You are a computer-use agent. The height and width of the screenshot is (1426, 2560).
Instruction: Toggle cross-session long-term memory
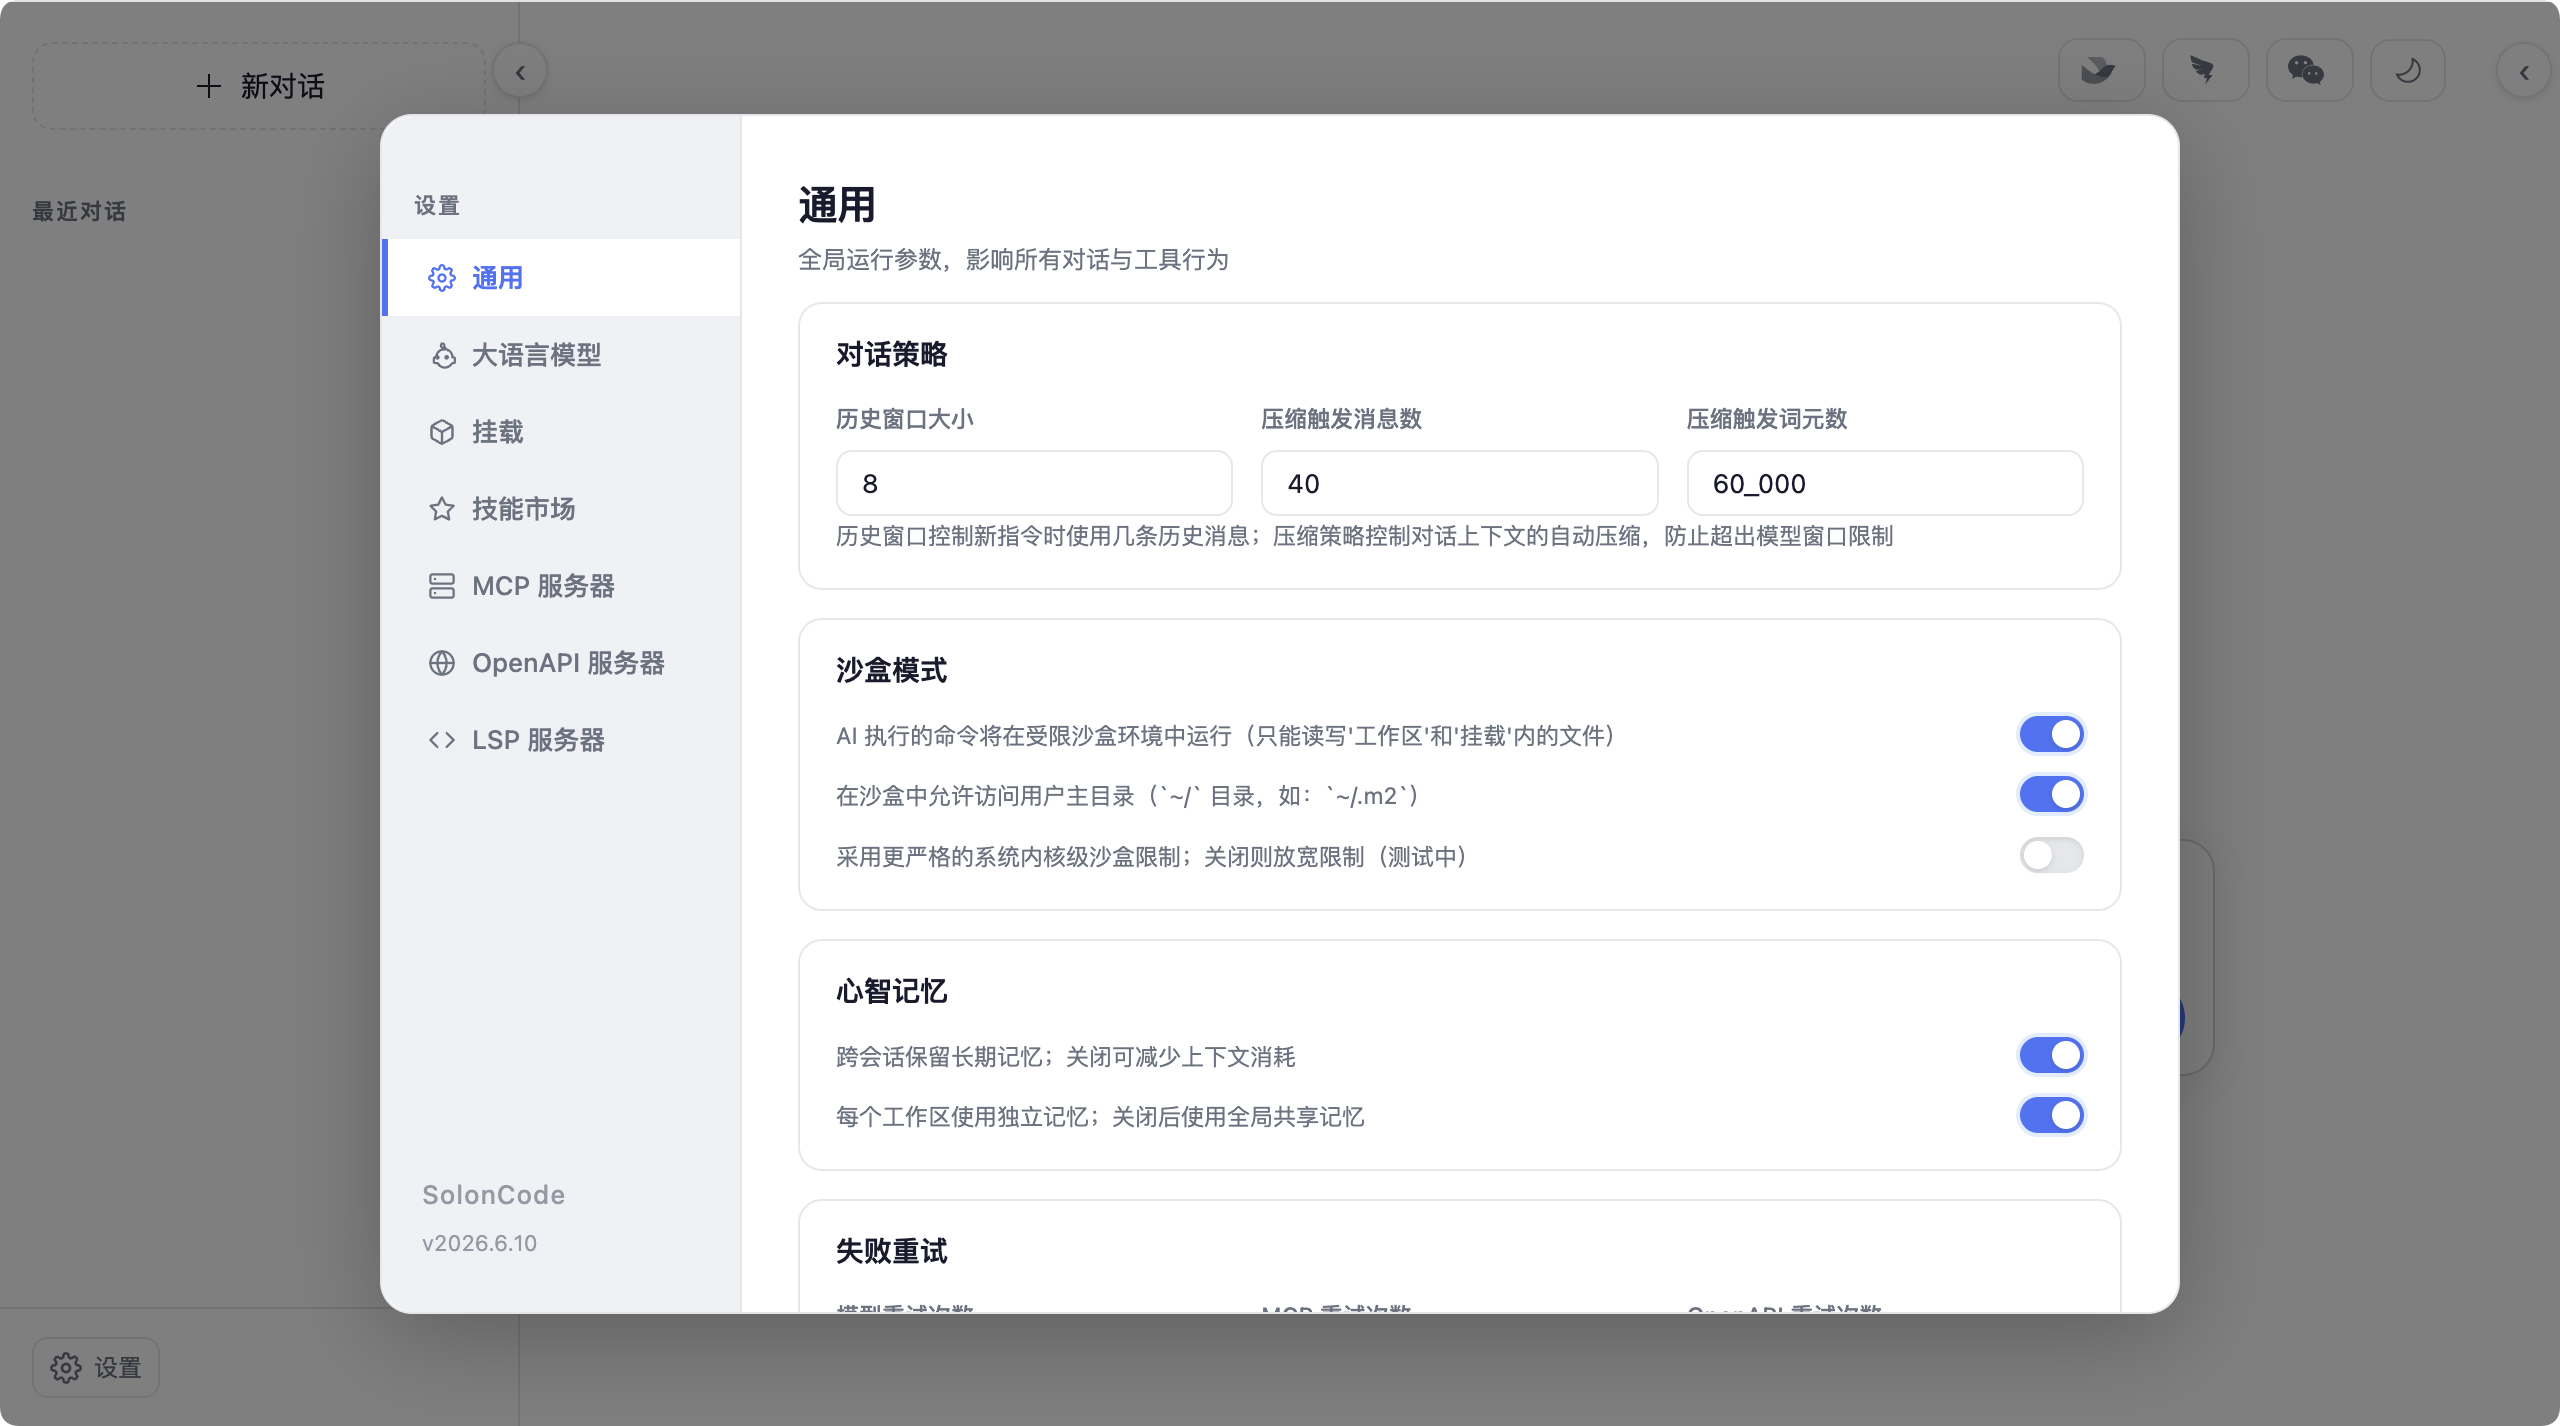click(x=2051, y=1055)
